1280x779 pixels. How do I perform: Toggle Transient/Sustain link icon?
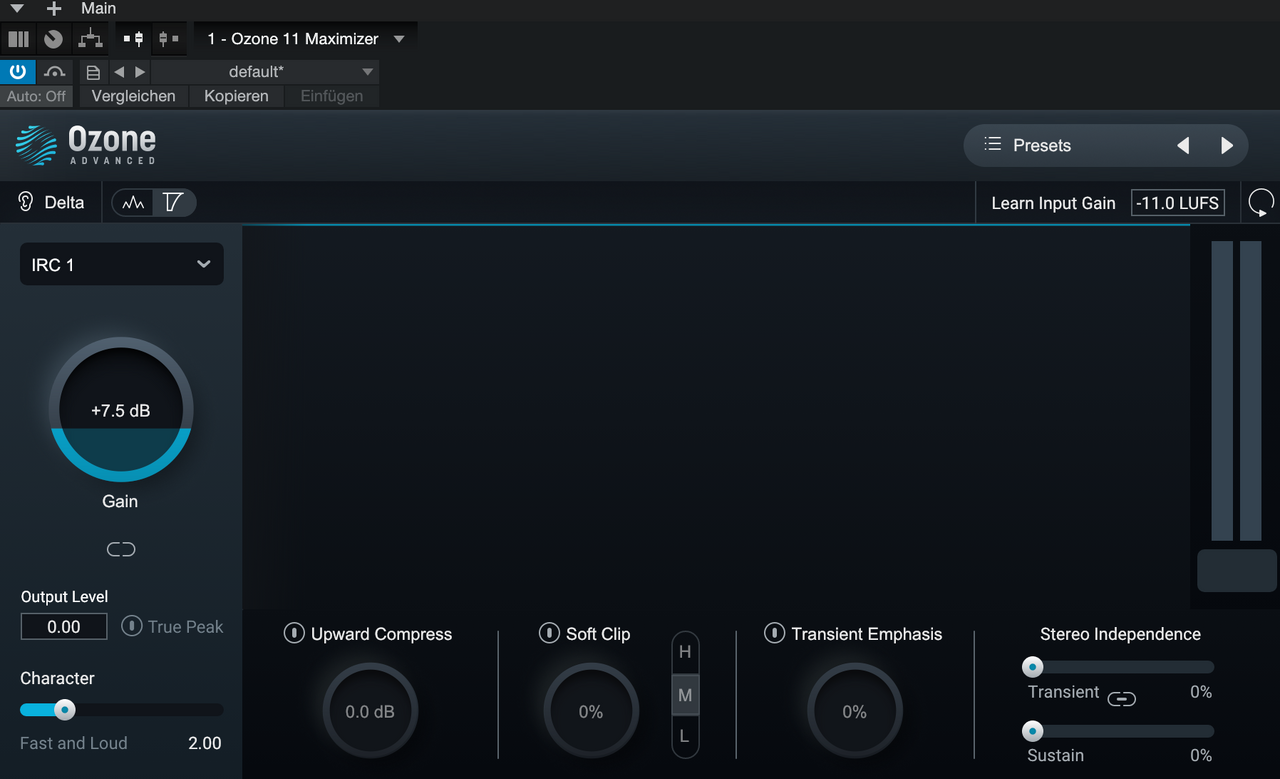tap(1122, 699)
